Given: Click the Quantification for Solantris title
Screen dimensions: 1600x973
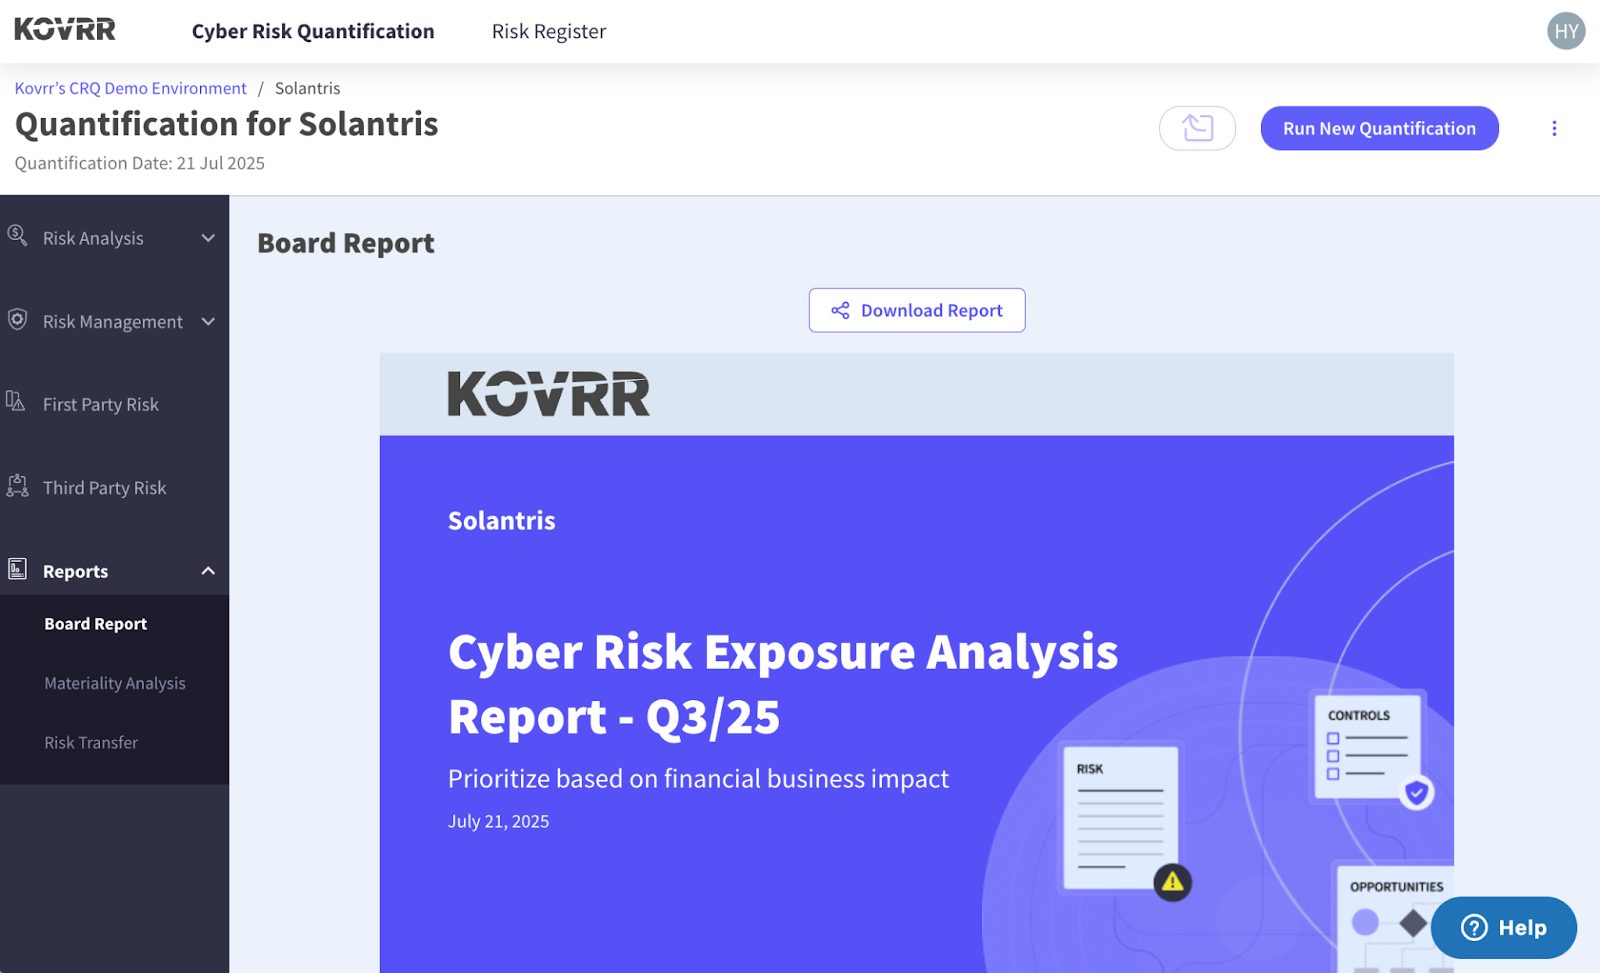Looking at the screenshot, I should point(226,124).
